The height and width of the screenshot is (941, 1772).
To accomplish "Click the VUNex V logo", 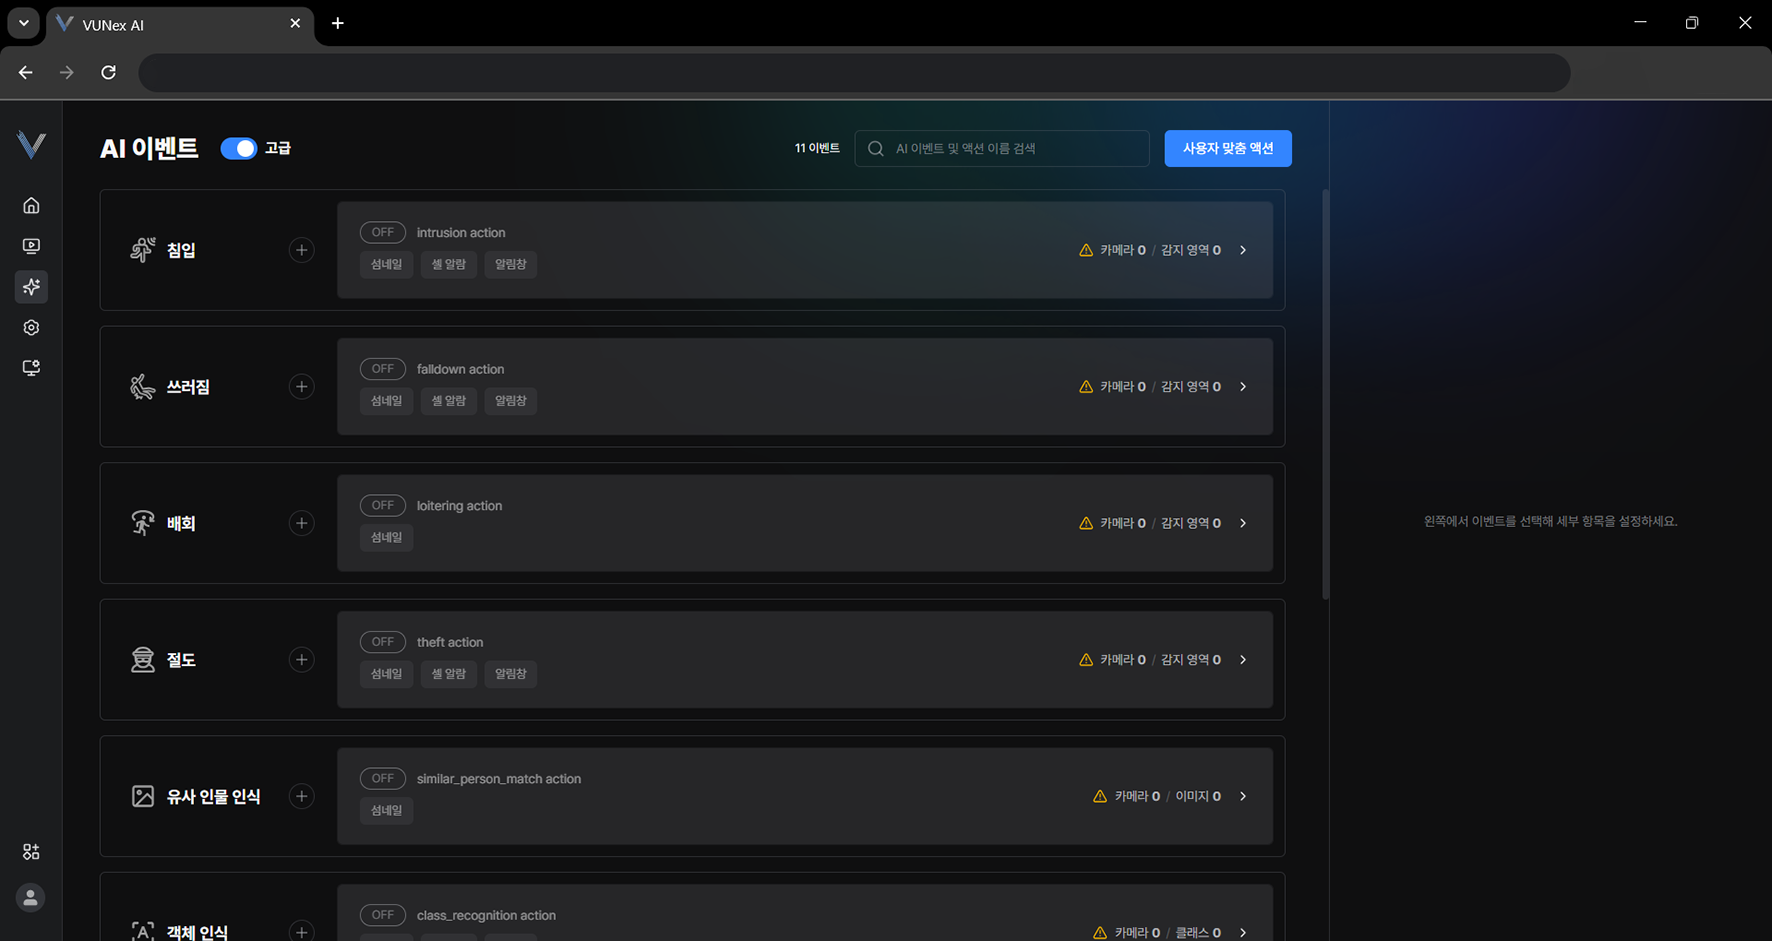I will click(31, 145).
